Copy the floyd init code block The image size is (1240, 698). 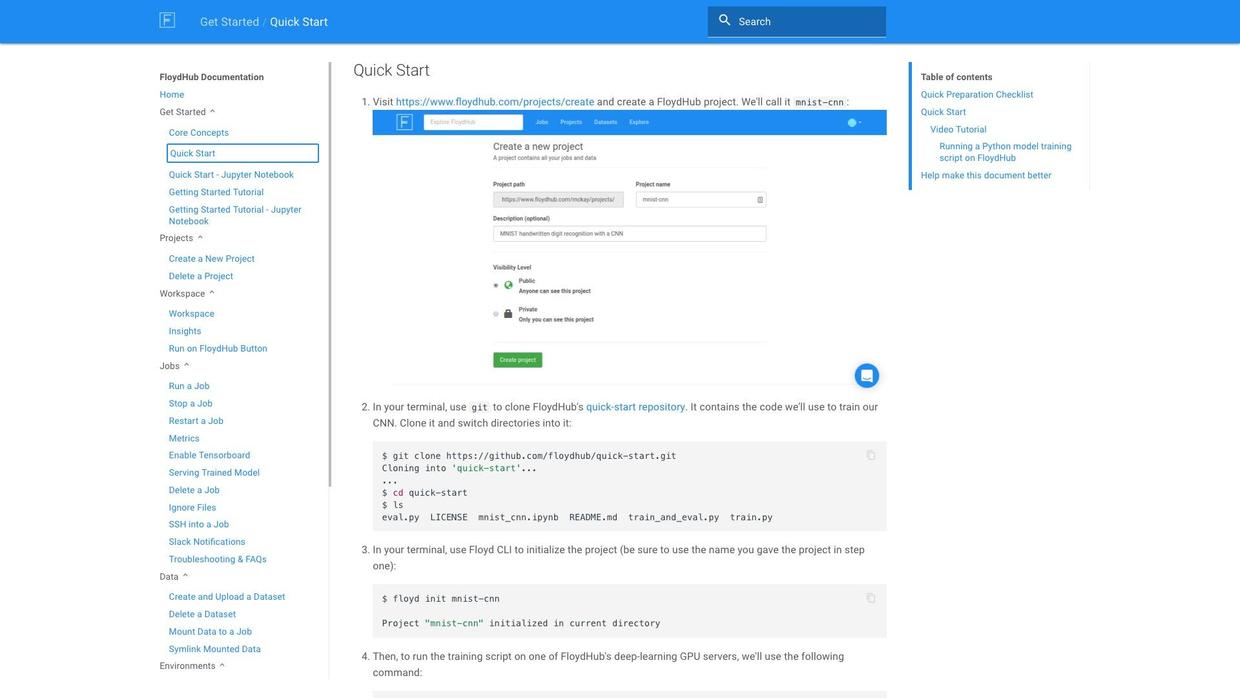[x=871, y=599]
